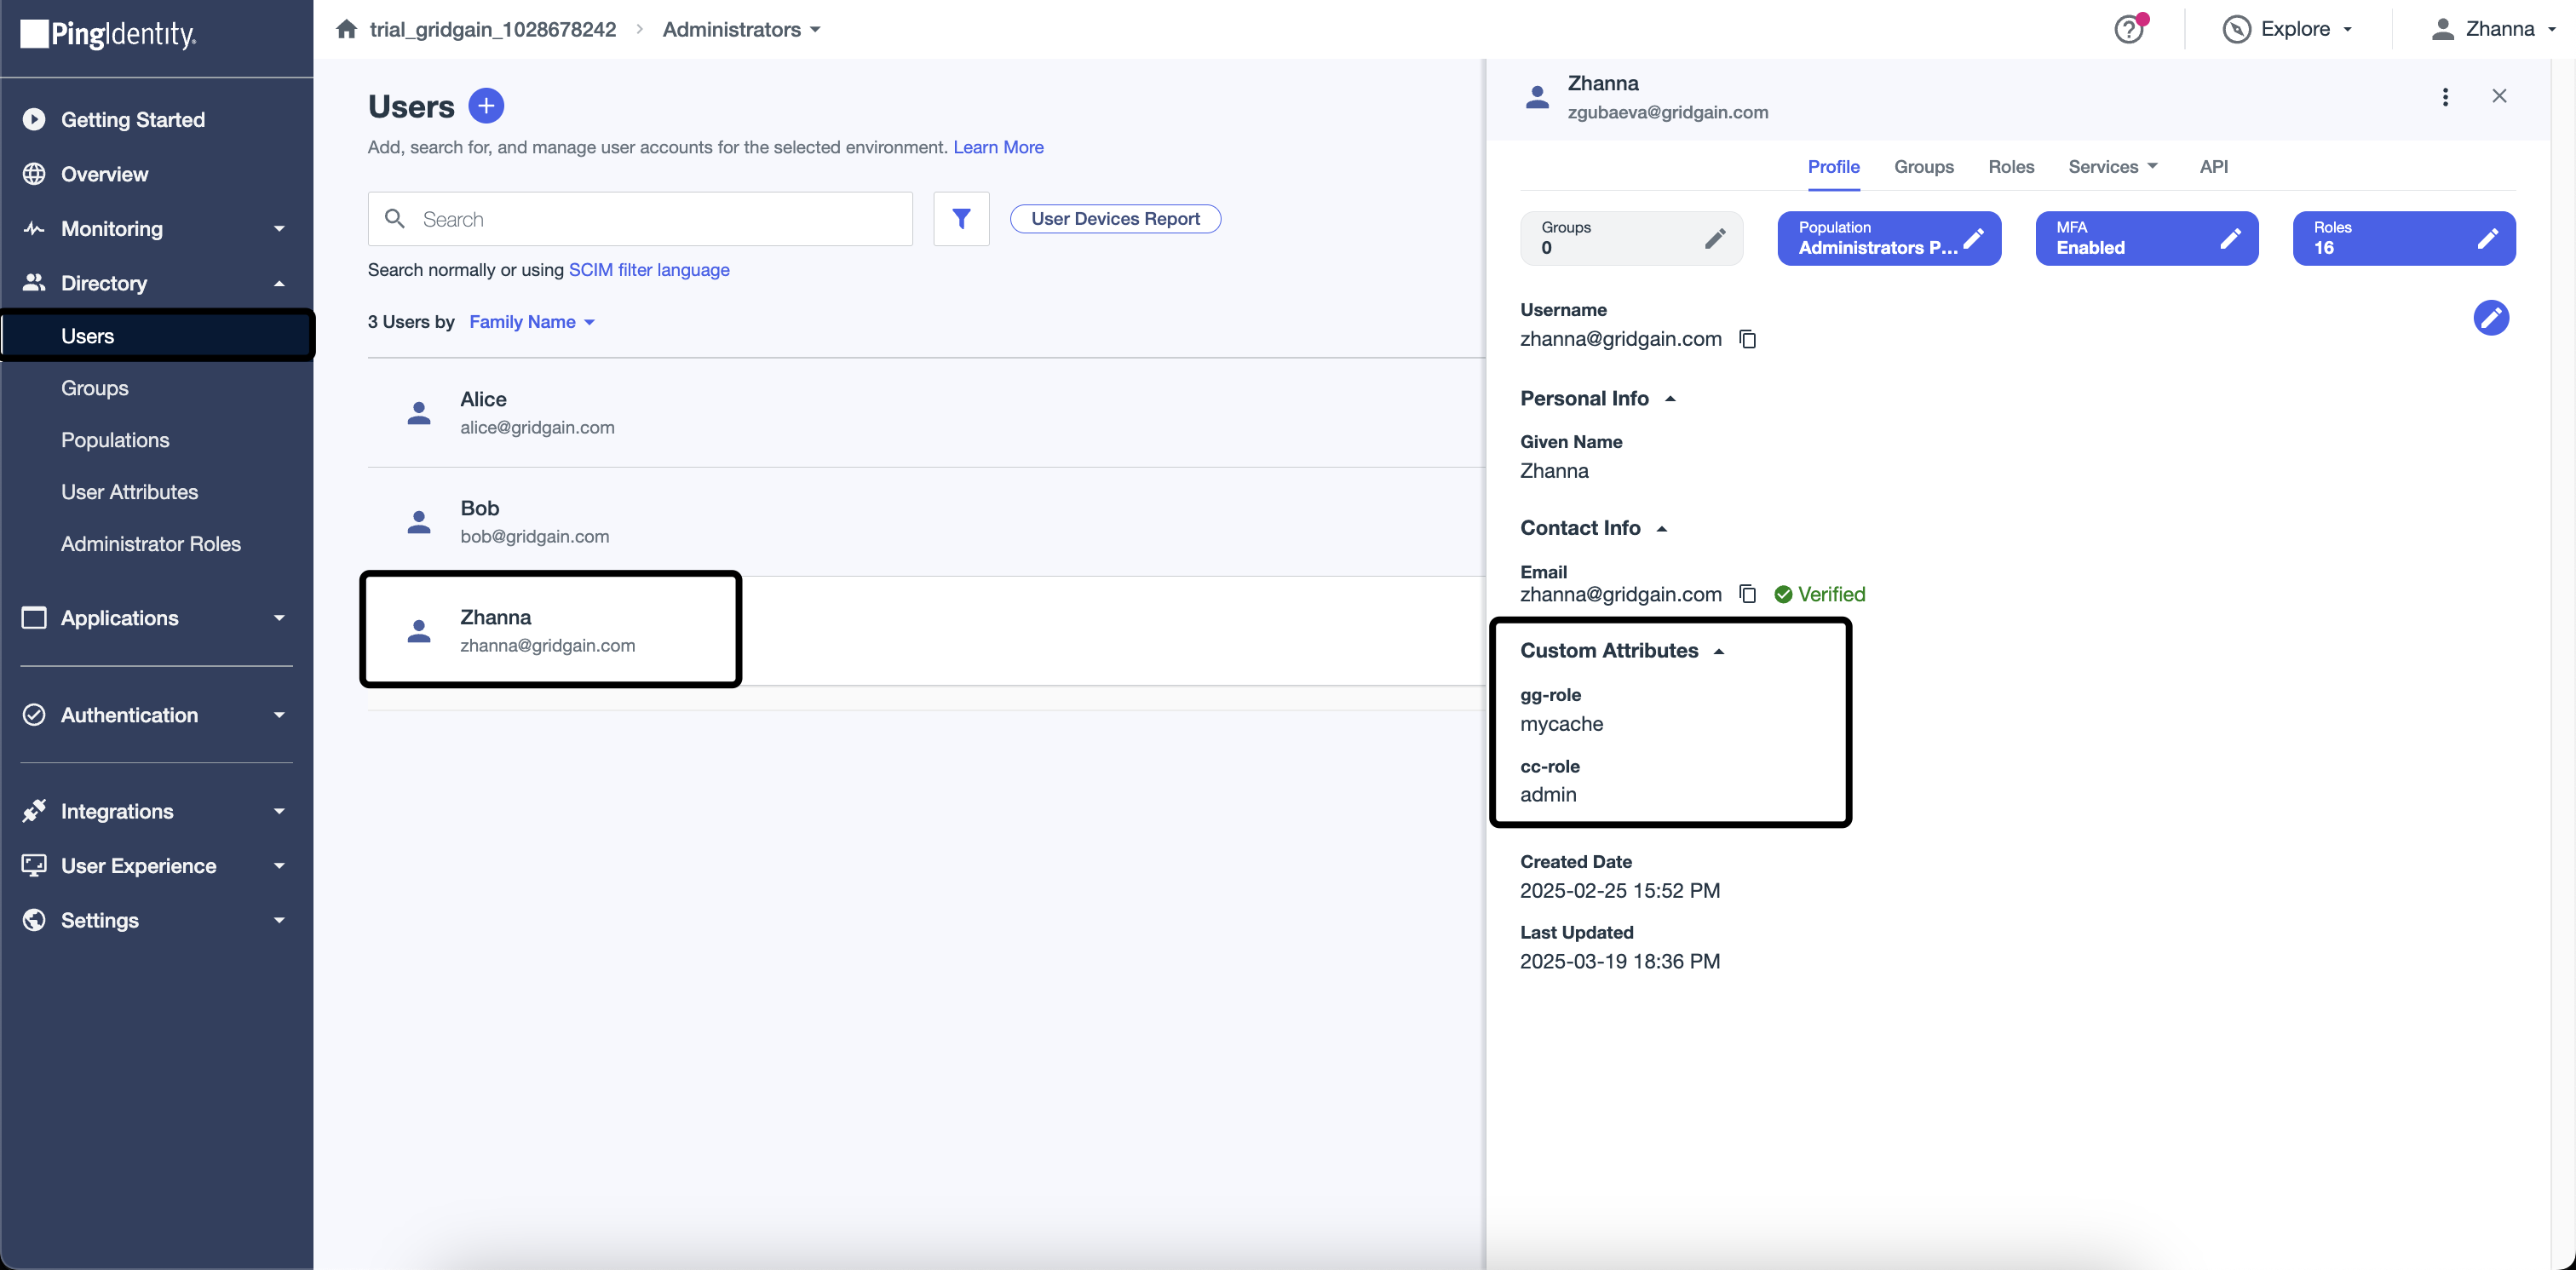Click the round blue edit profile button
Viewport: 2576px width, 1270px height.
tap(2491, 318)
